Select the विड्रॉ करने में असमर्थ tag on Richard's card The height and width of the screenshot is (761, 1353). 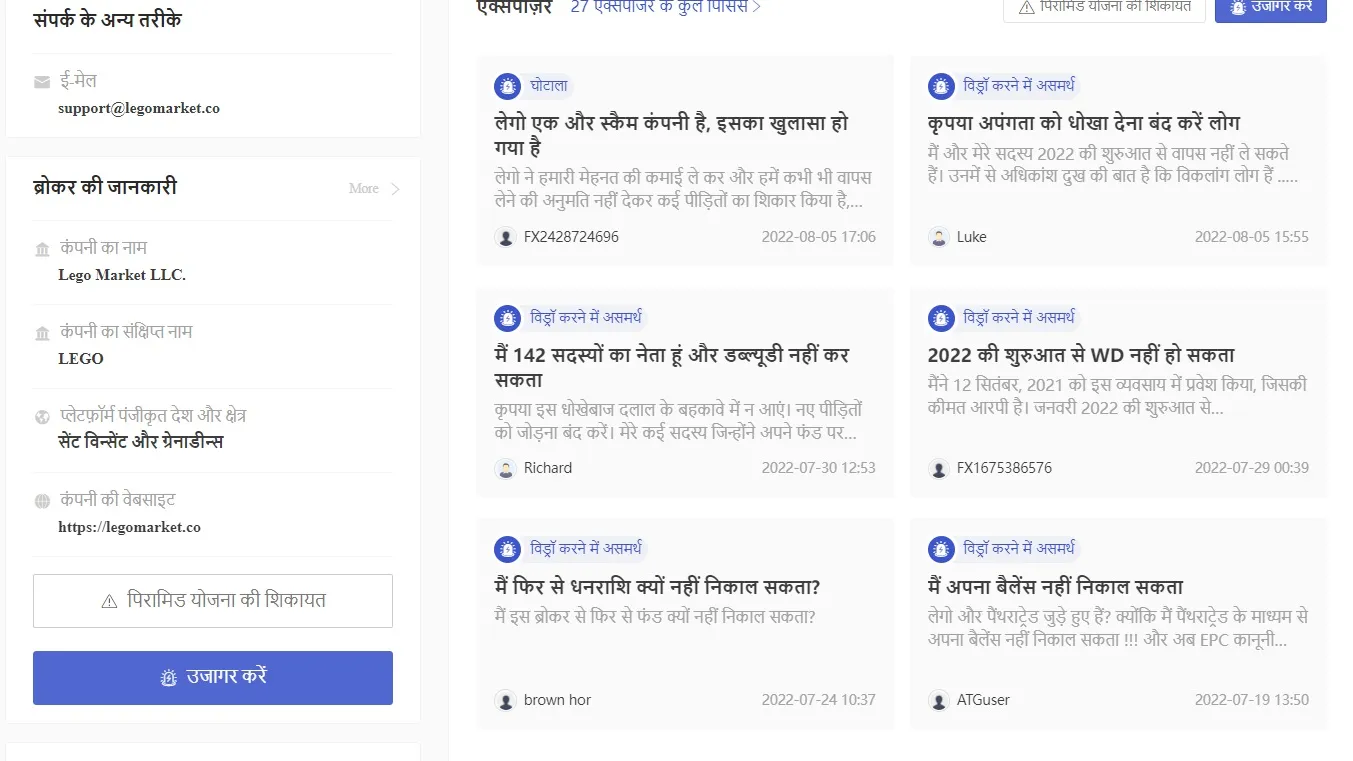pos(586,318)
